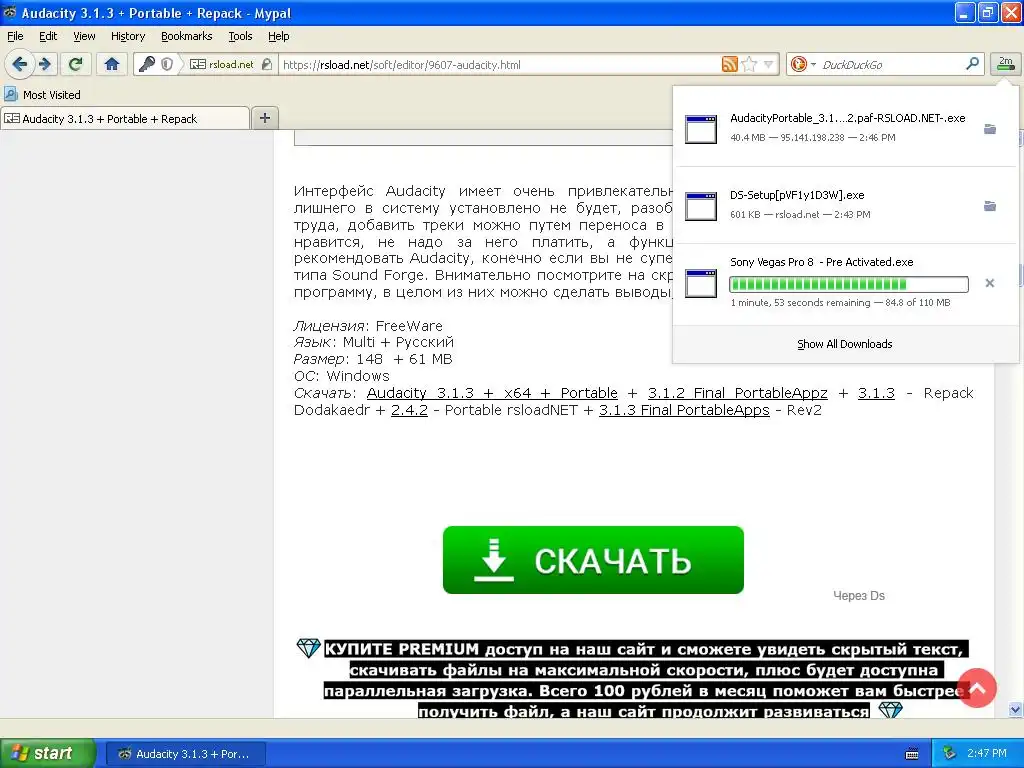Screen dimensions: 1024x768
Task: Go back with the Back arrow
Action: (x=20, y=64)
